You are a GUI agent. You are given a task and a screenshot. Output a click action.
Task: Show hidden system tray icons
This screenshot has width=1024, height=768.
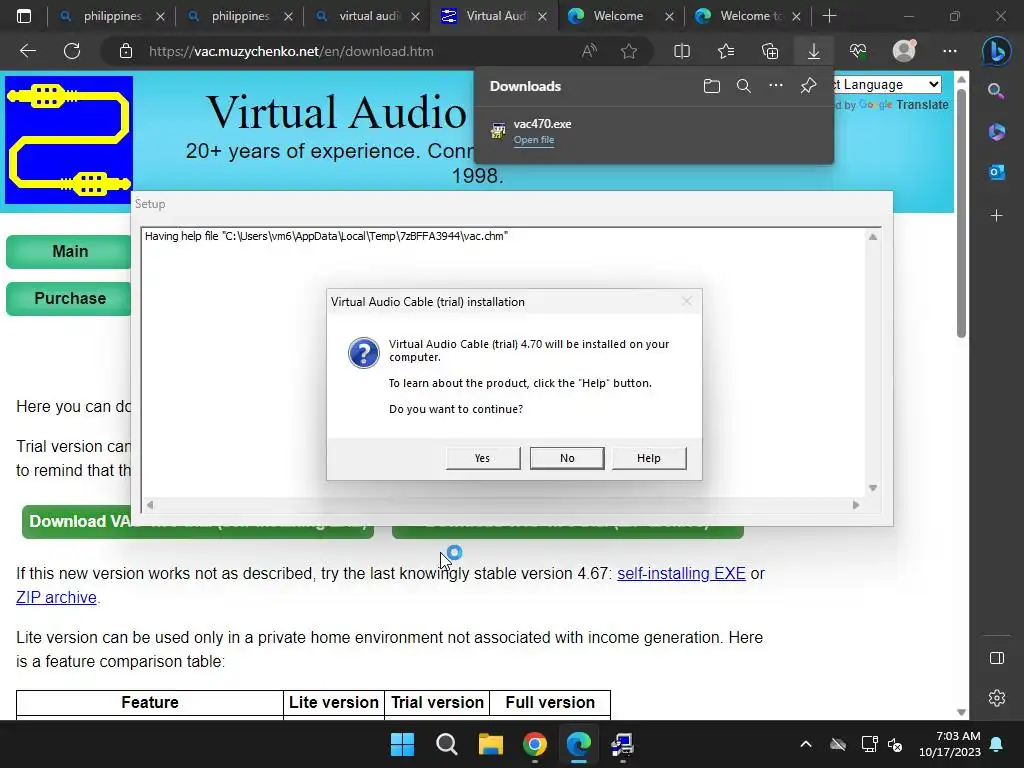click(x=806, y=744)
